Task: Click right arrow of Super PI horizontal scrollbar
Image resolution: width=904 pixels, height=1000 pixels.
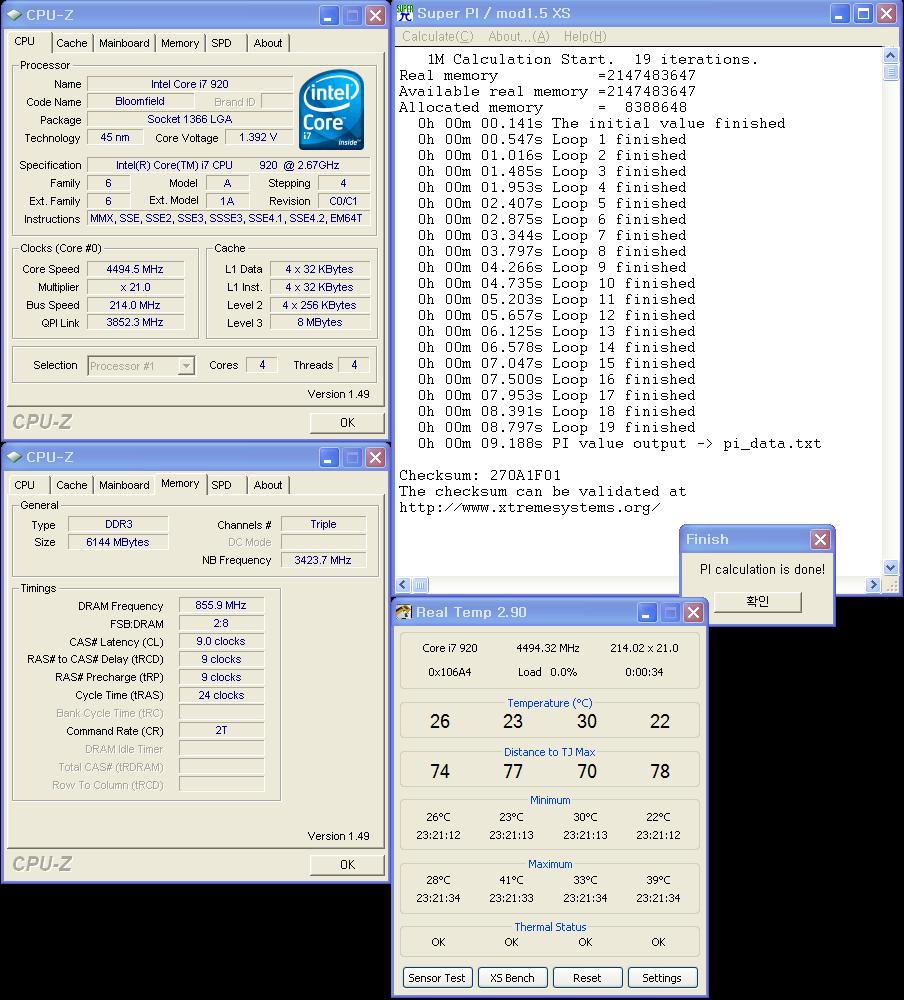Action: (873, 584)
